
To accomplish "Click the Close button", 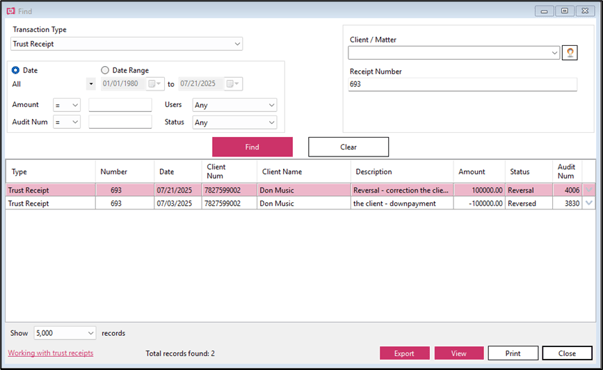I will tap(567, 353).
